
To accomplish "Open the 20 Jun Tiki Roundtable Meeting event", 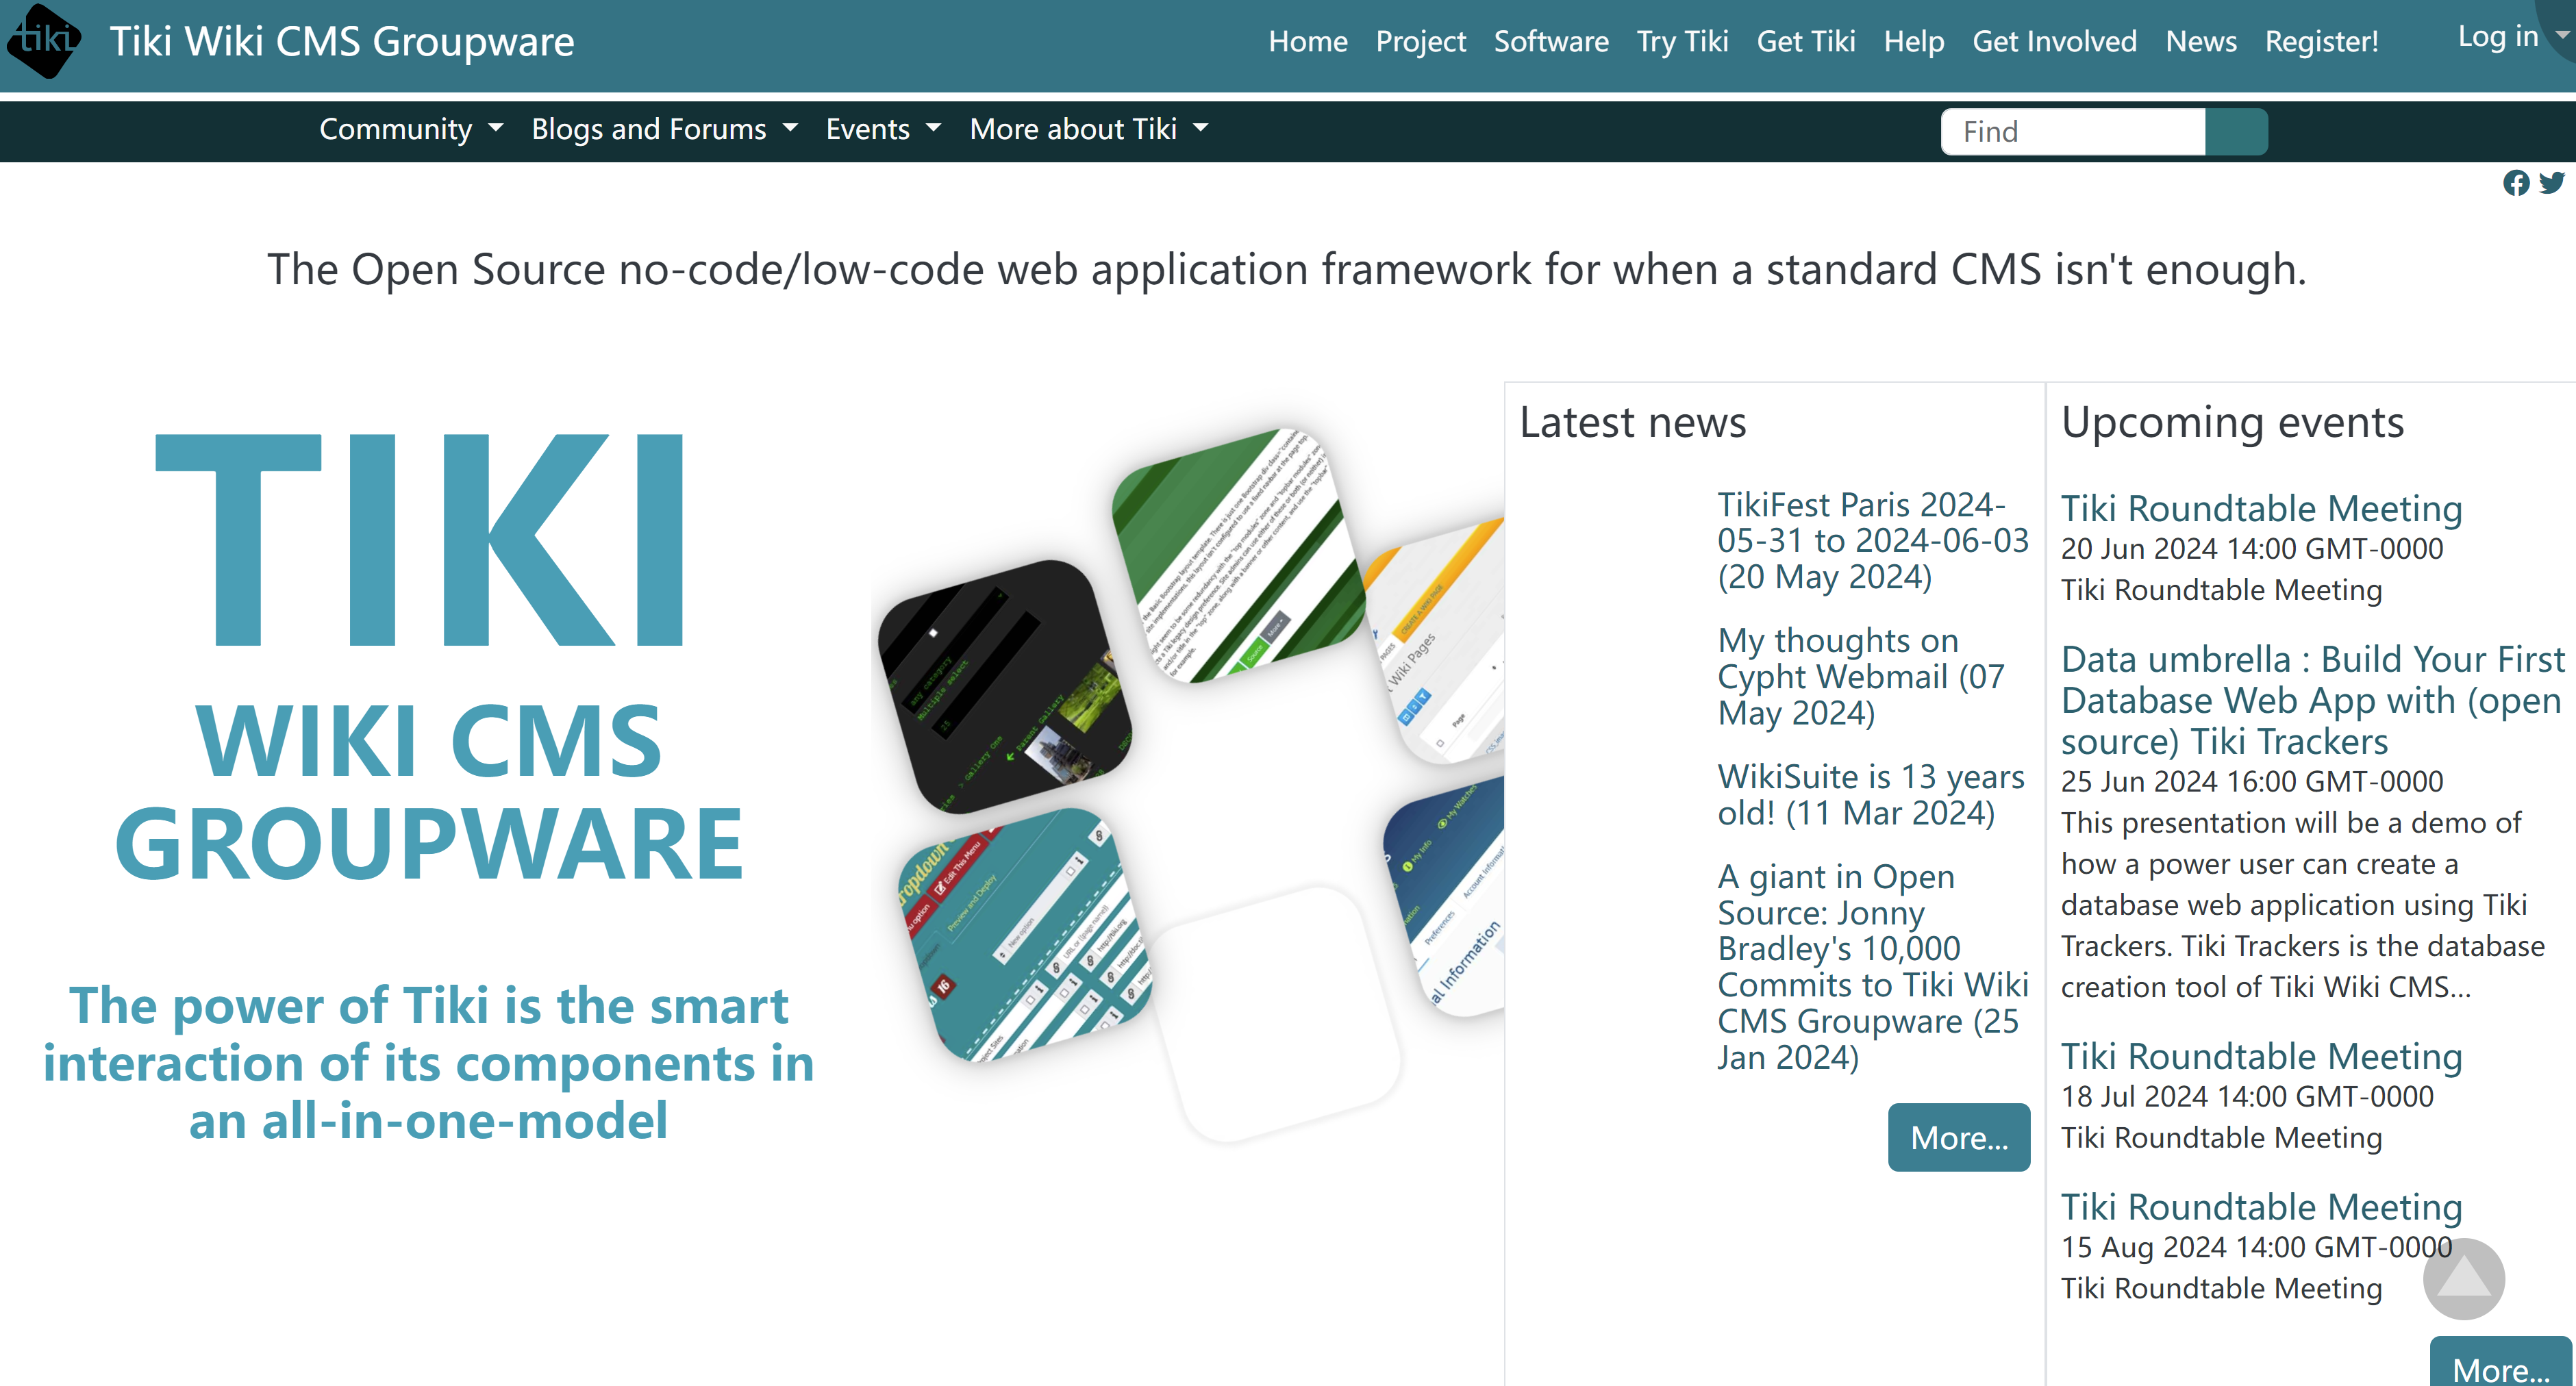I will [2261, 508].
